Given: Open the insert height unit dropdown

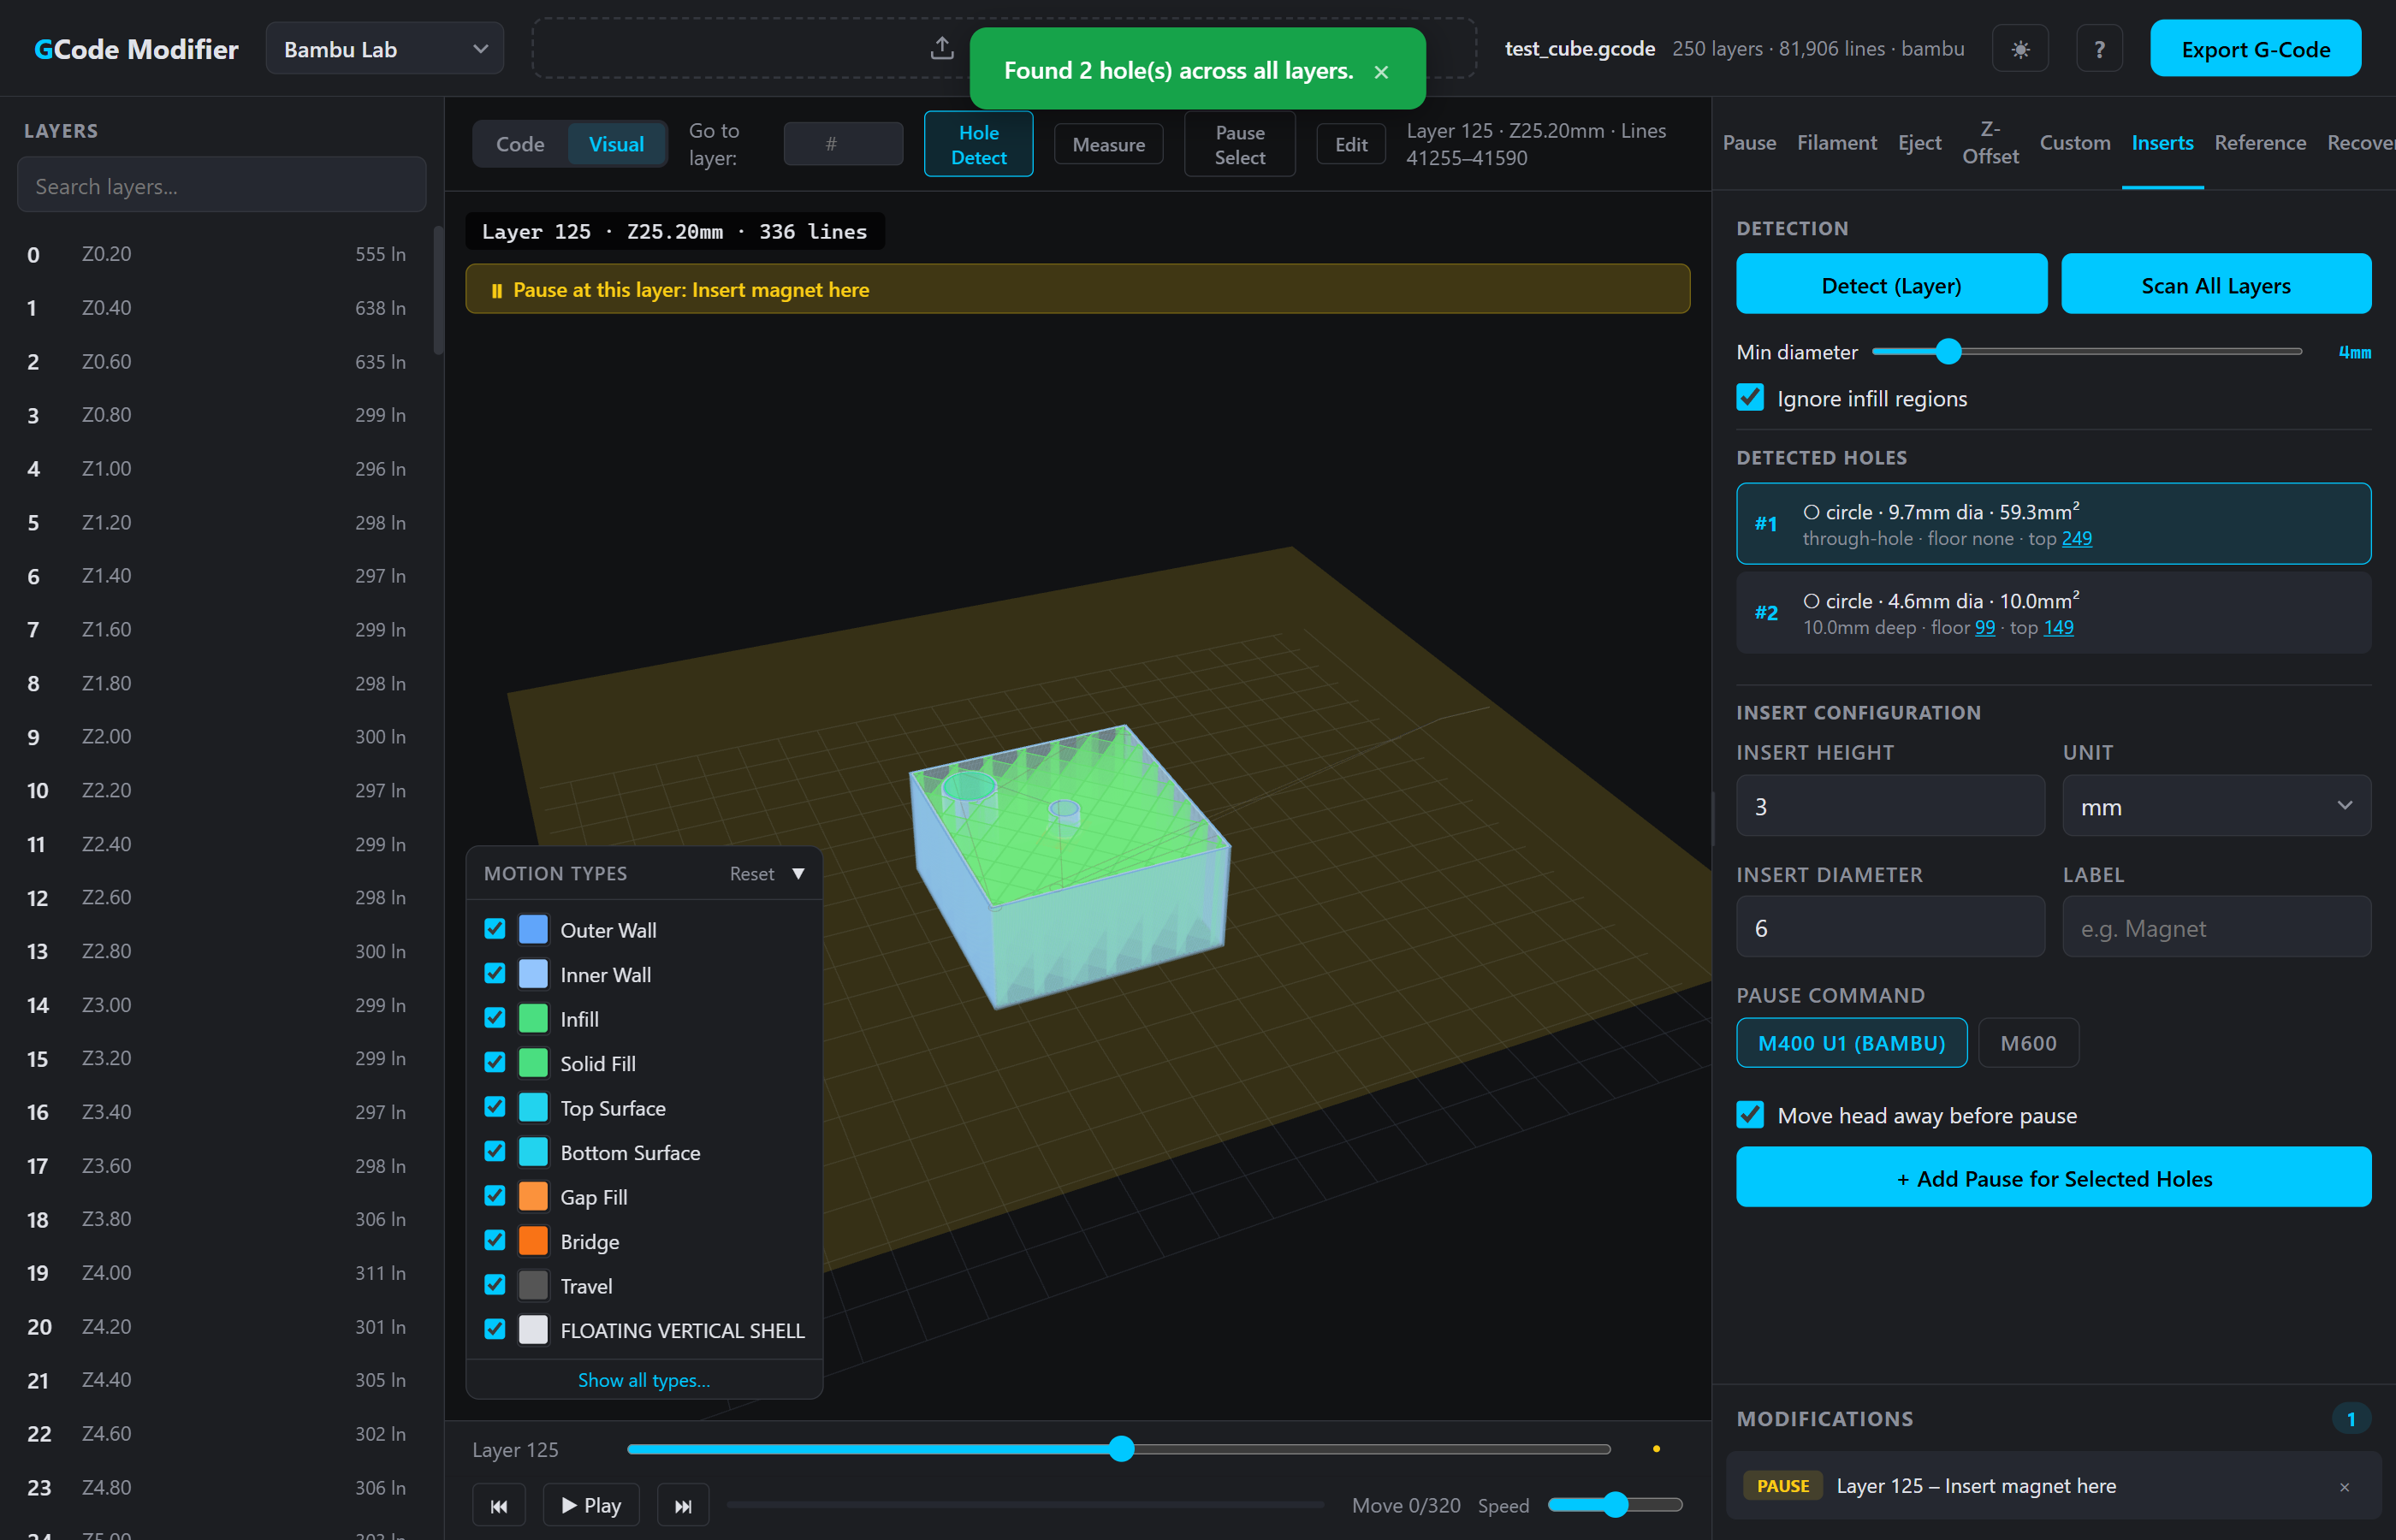Looking at the screenshot, I should (2216, 806).
